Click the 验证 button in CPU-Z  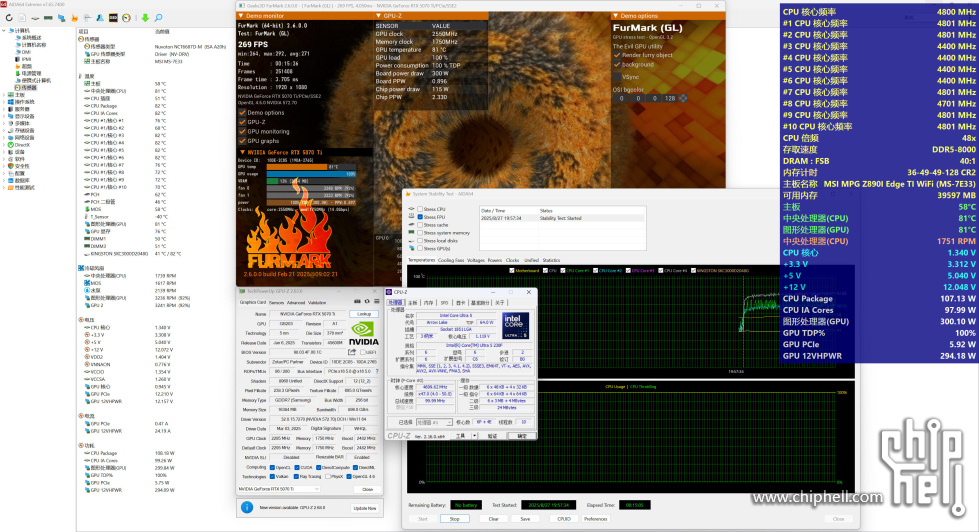(x=493, y=436)
